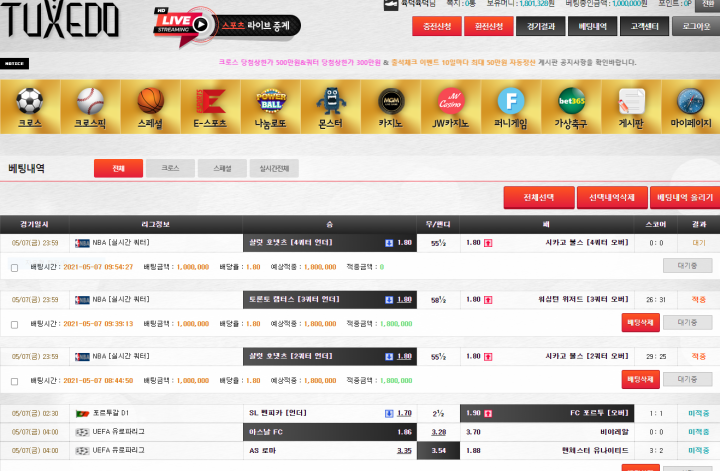
Task: Click up arrow beside 시카고 불스 2쿼터 오버
Action: (x=488, y=357)
